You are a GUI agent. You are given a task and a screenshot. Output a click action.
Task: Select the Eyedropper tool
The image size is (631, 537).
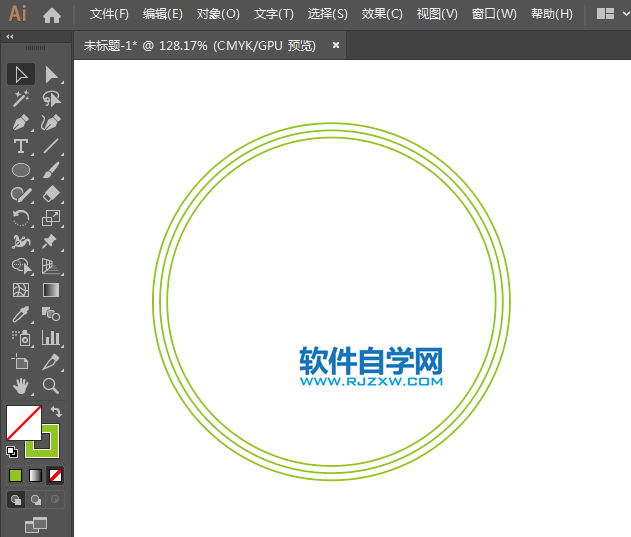[21, 314]
